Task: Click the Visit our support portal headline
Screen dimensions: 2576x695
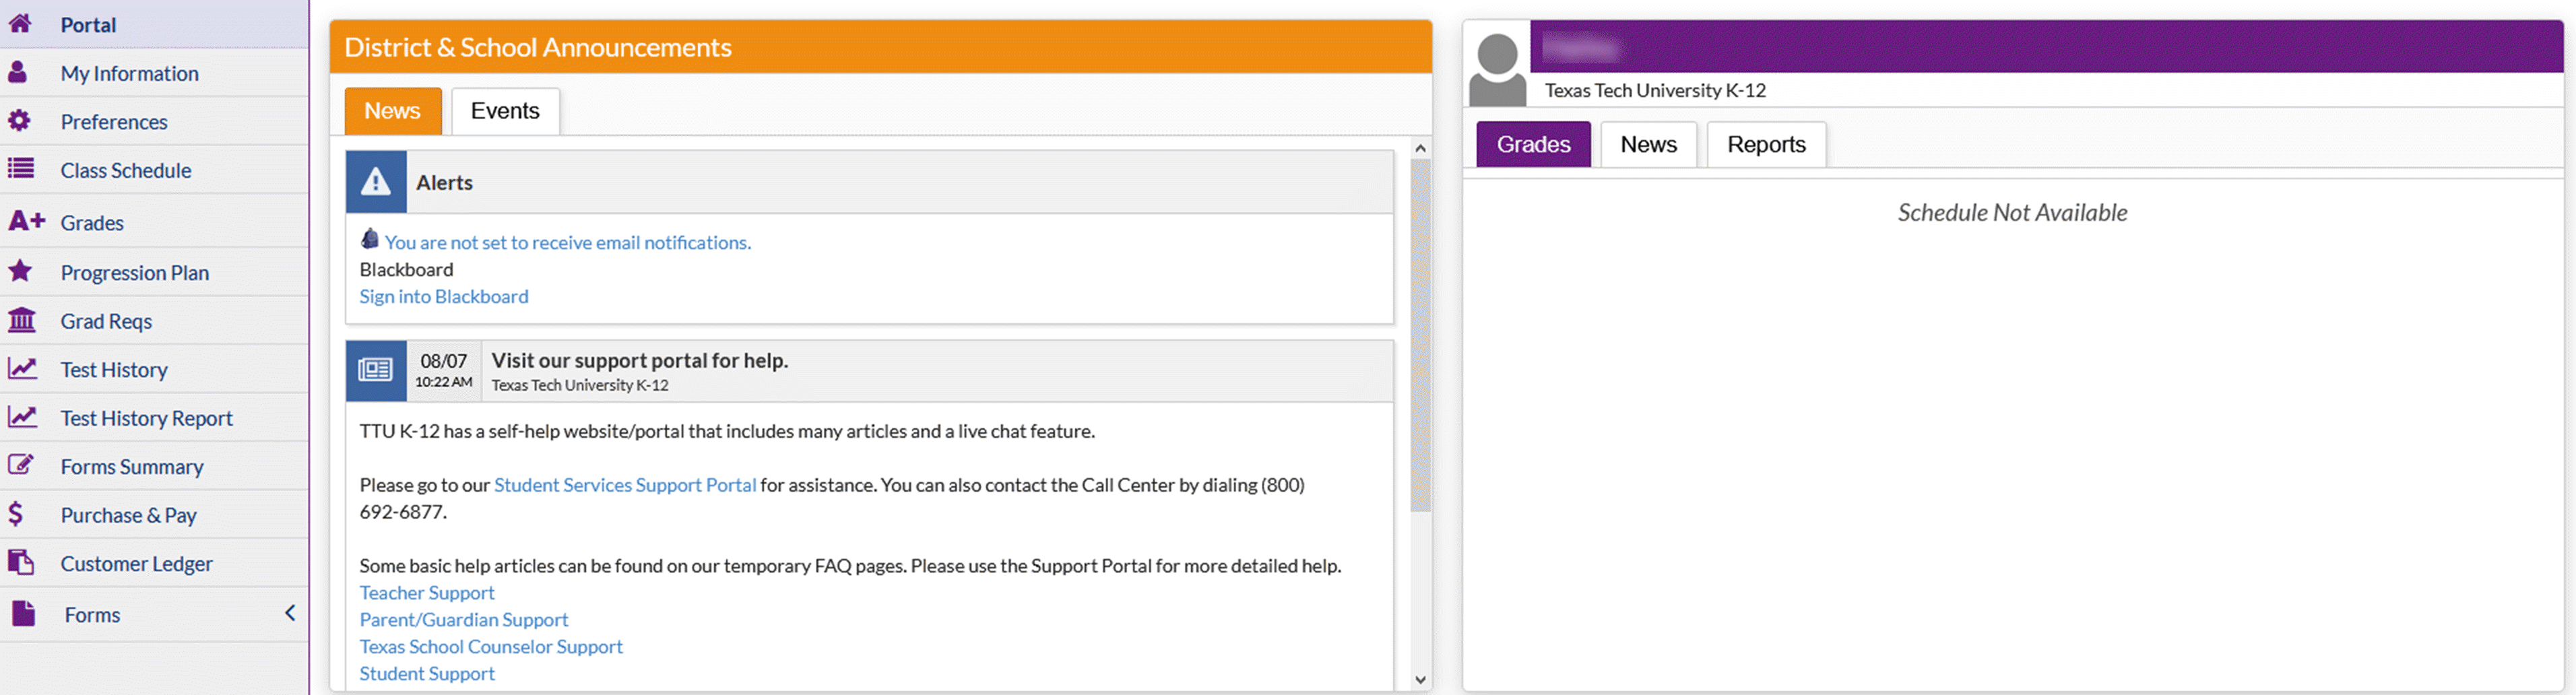Action: pyautogui.click(x=640, y=360)
